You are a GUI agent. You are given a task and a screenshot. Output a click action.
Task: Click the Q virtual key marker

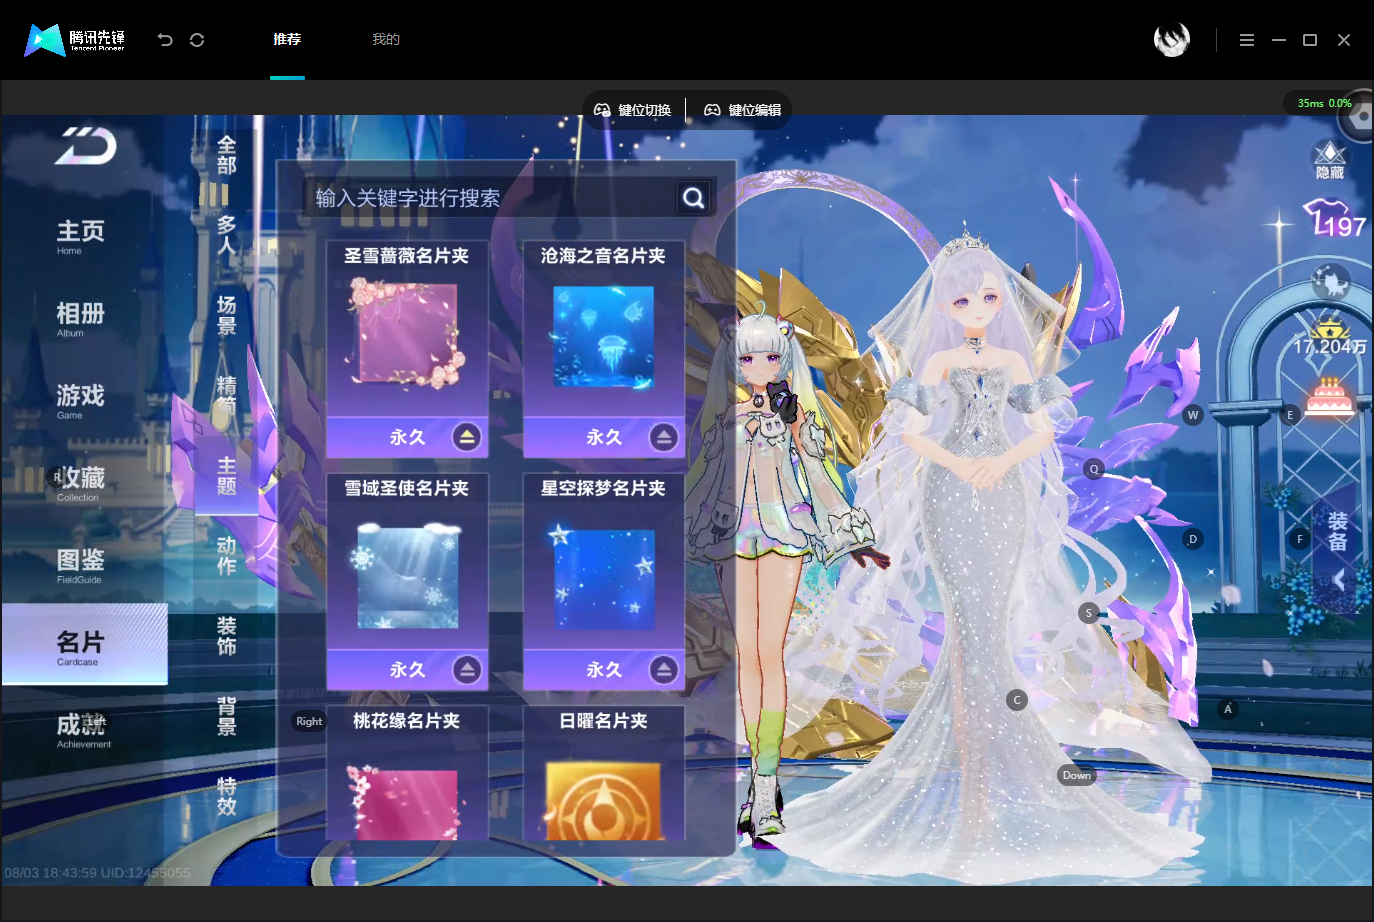coord(1094,469)
